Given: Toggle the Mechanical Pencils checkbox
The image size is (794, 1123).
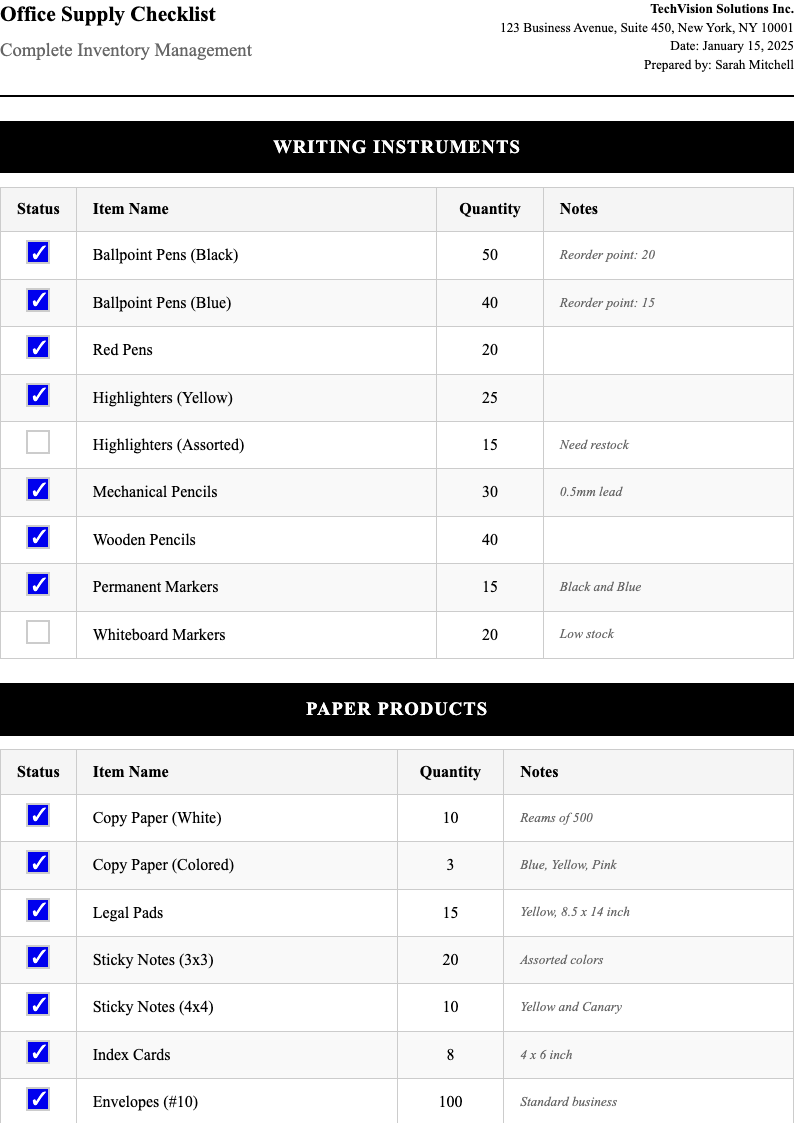Looking at the screenshot, I should pyautogui.click(x=38, y=490).
